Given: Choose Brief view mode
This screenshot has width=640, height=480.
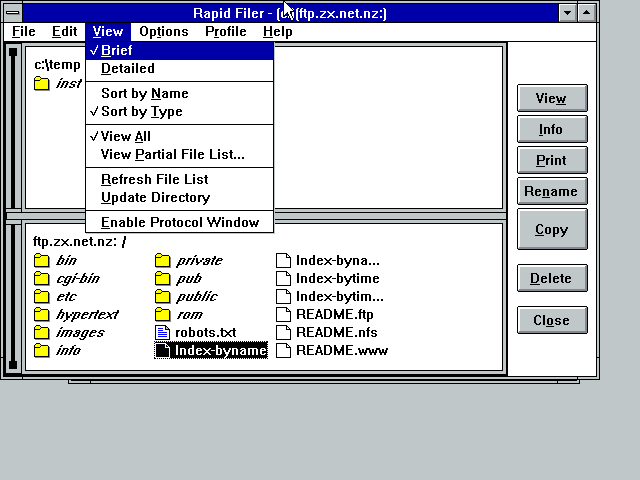Looking at the screenshot, I should click(180, 50).
